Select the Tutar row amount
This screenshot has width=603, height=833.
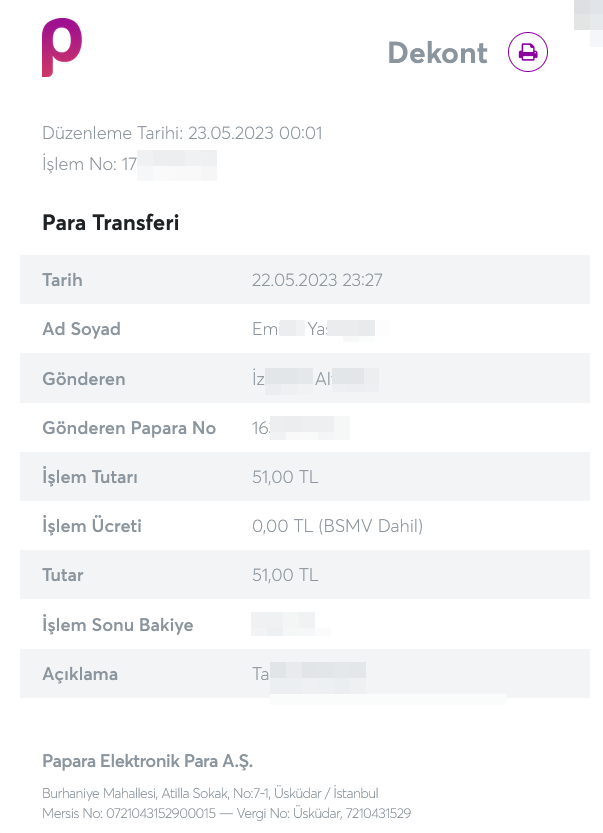[x=285, y=575]
